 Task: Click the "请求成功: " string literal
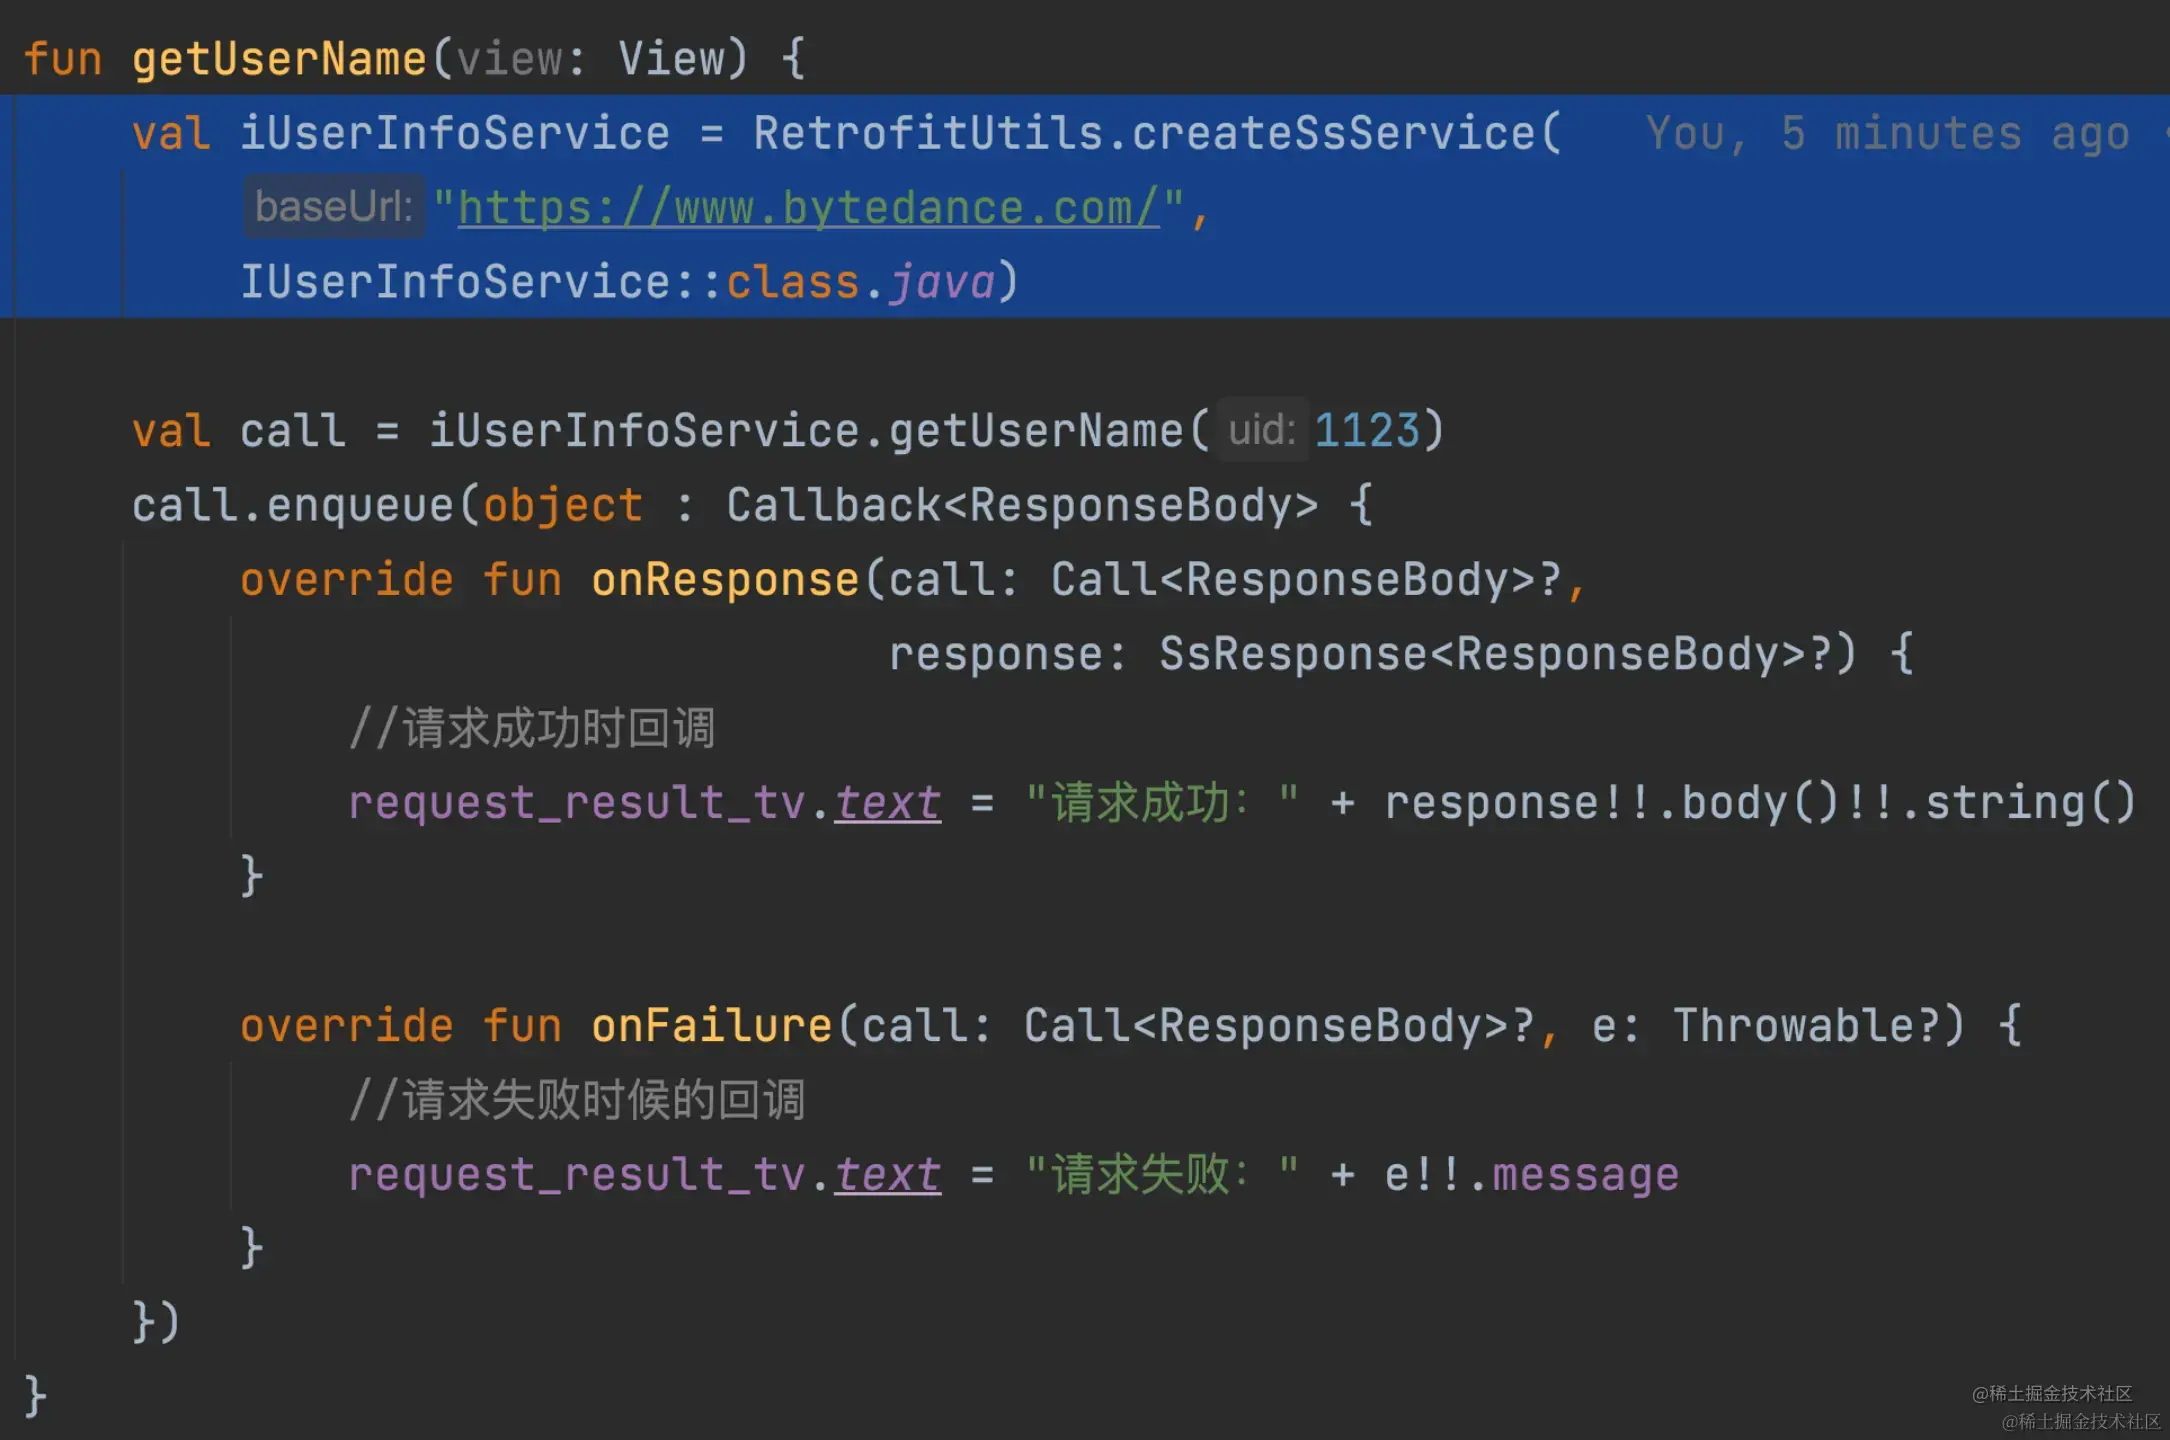click(1162, 803)
